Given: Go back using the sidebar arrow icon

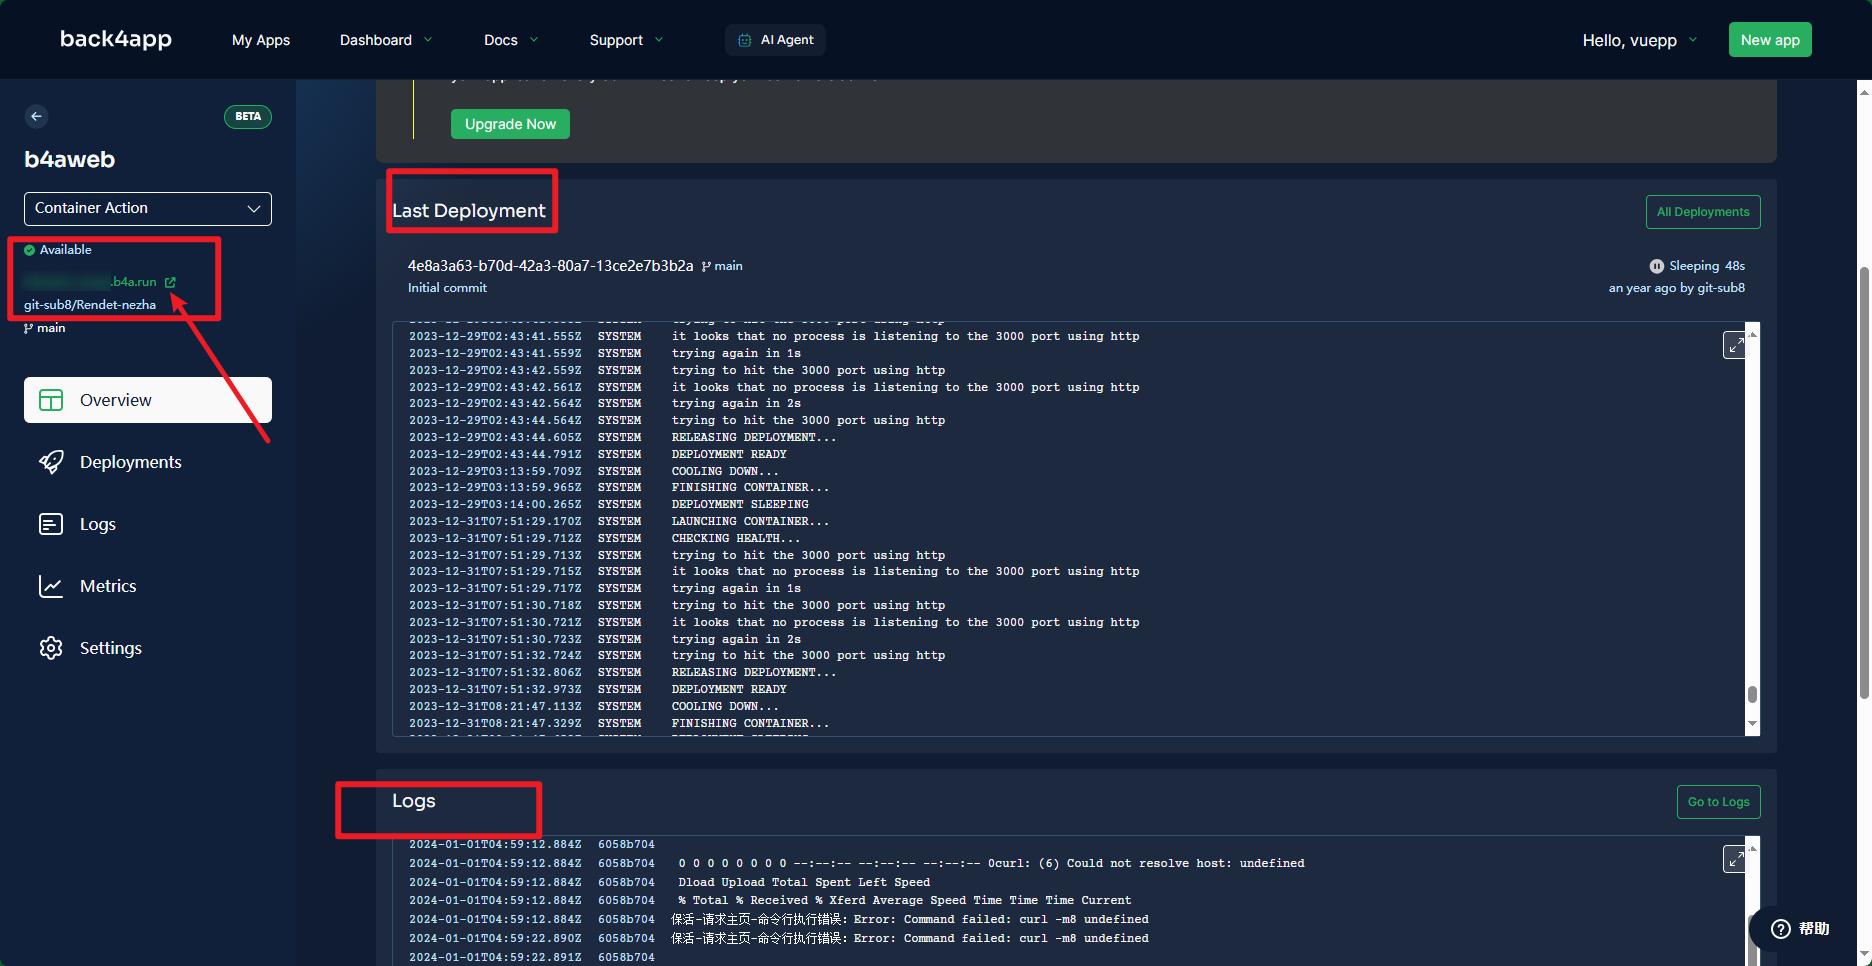Looking at the screenshot, I should click(36, 116).
